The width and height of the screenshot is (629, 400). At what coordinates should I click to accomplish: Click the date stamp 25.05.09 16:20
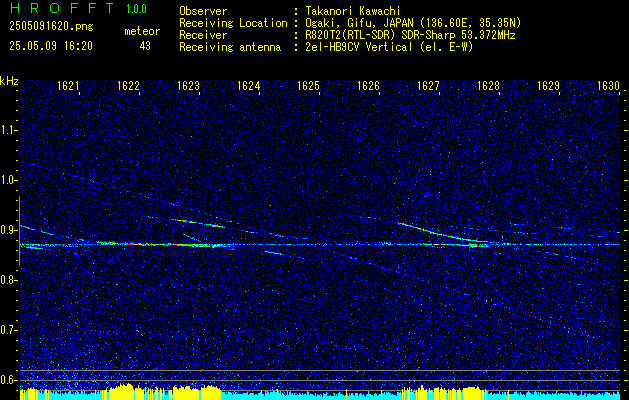(51, 46)
